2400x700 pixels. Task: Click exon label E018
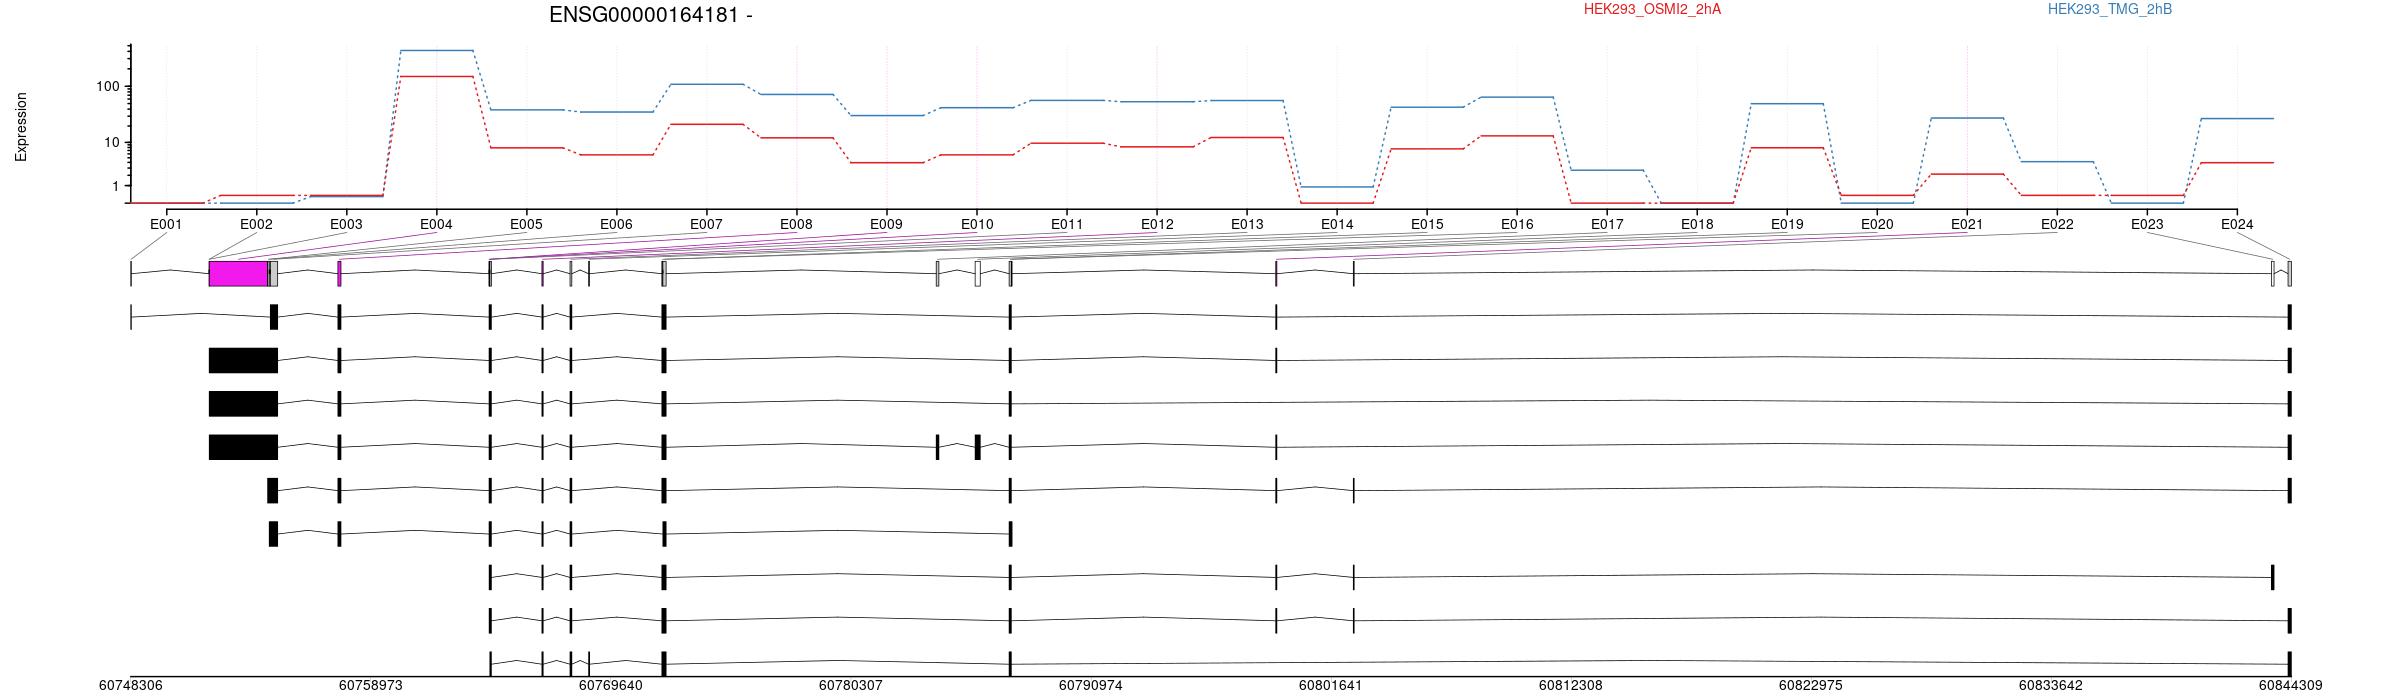click(x=1697, y=225)
